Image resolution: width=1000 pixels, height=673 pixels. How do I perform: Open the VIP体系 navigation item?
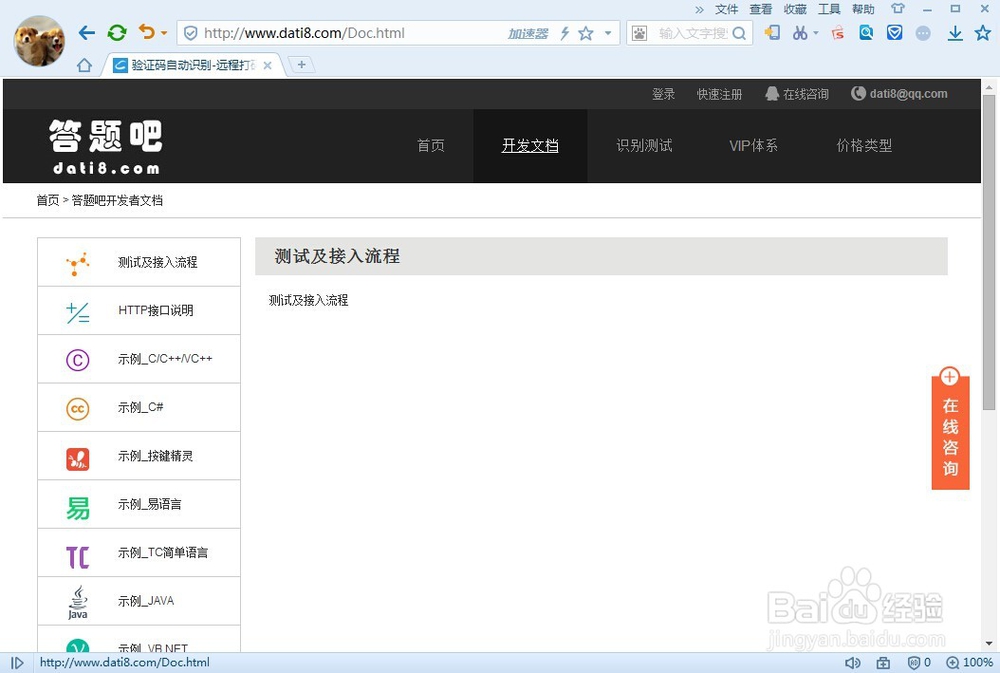[x=753, y=145]
